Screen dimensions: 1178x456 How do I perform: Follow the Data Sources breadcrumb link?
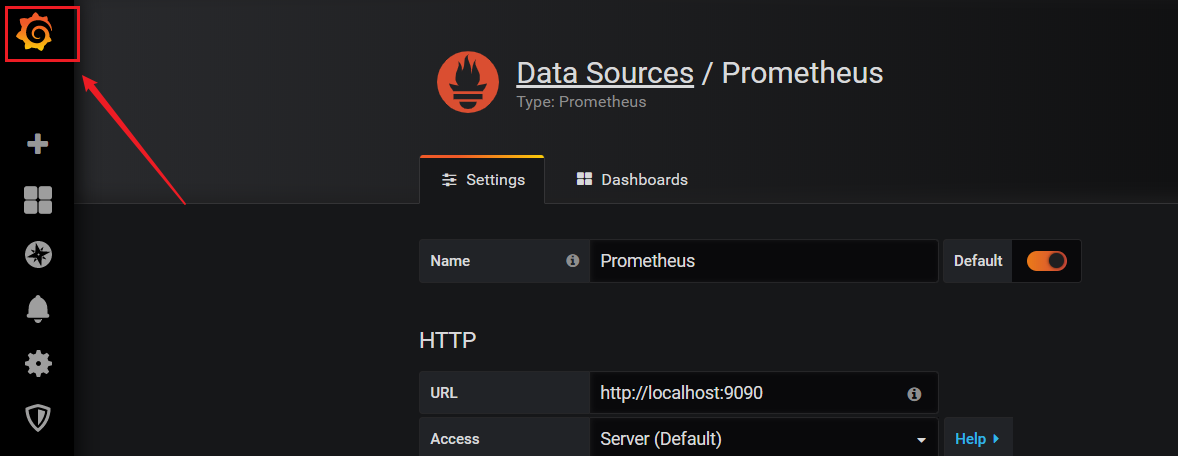(605, 73)
